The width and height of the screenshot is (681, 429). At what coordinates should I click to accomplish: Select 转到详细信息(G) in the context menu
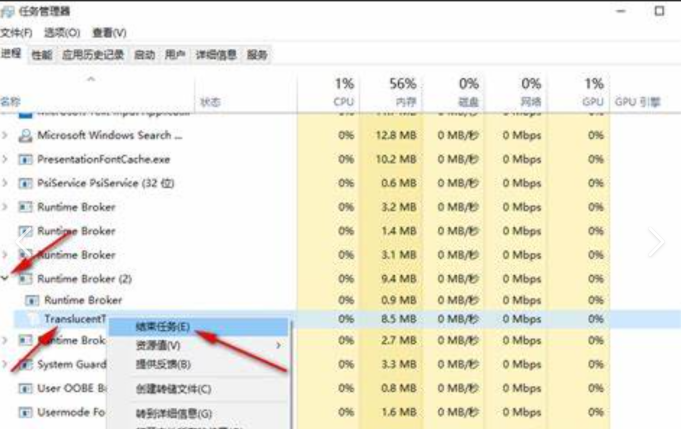198,414
